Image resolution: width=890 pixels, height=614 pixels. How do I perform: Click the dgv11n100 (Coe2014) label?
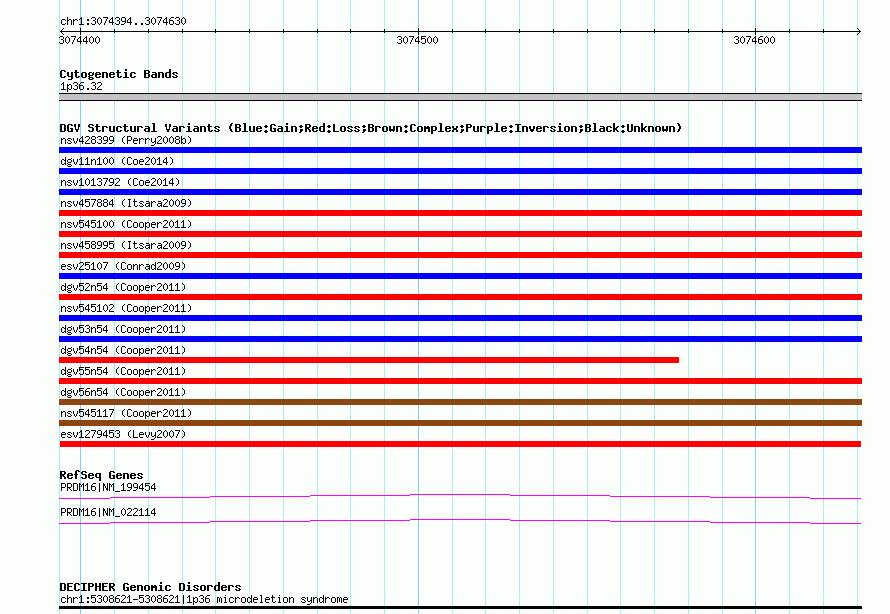tap(117, 161)
